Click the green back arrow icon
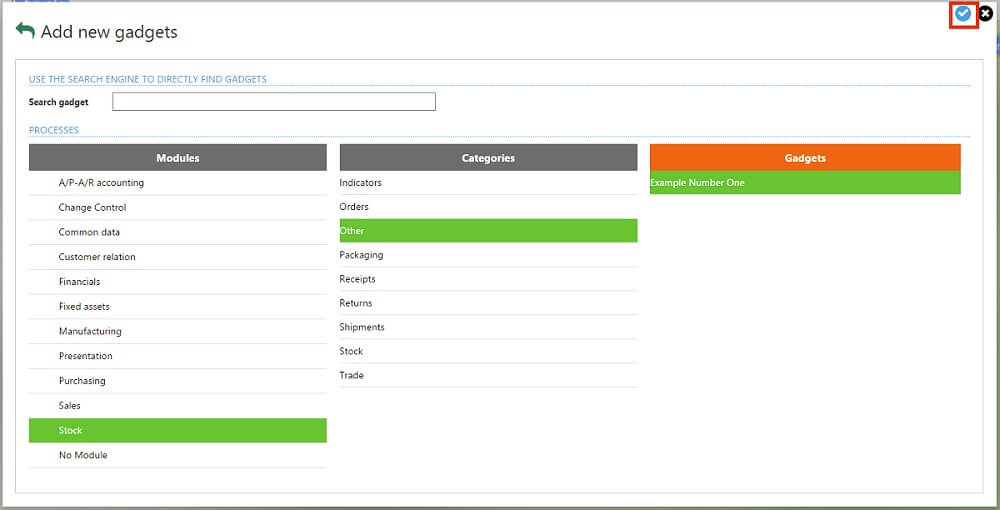Image resolution: width=1000 pixels, height=510 pixels. (x=25, y=31)
